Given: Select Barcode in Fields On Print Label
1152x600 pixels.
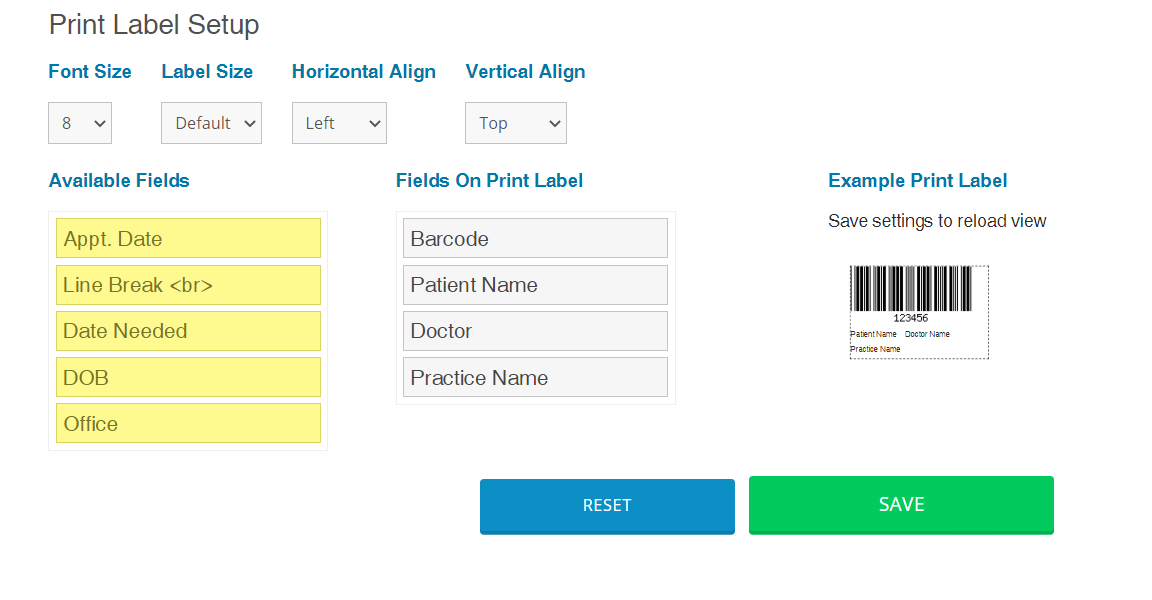Looking at the screenshot, I should tap(536, 238).
